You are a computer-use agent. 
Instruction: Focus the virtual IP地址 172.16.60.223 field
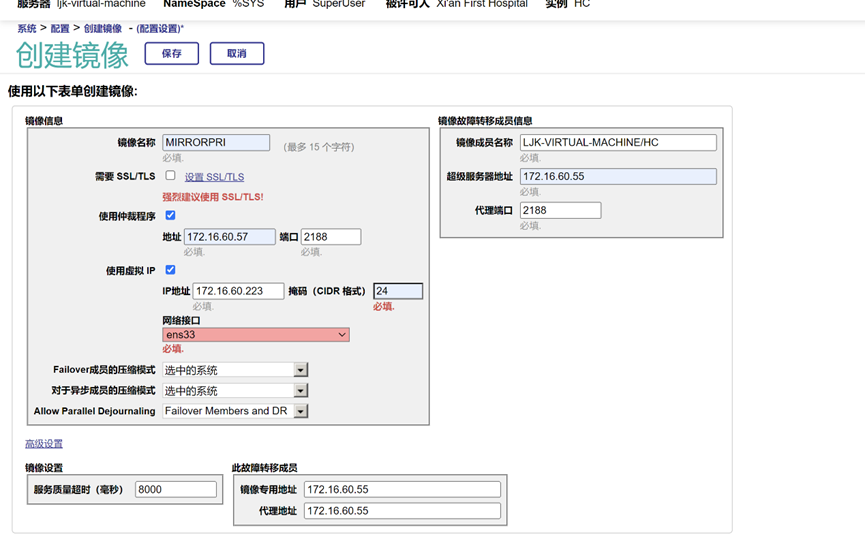[x=238, y=291]
